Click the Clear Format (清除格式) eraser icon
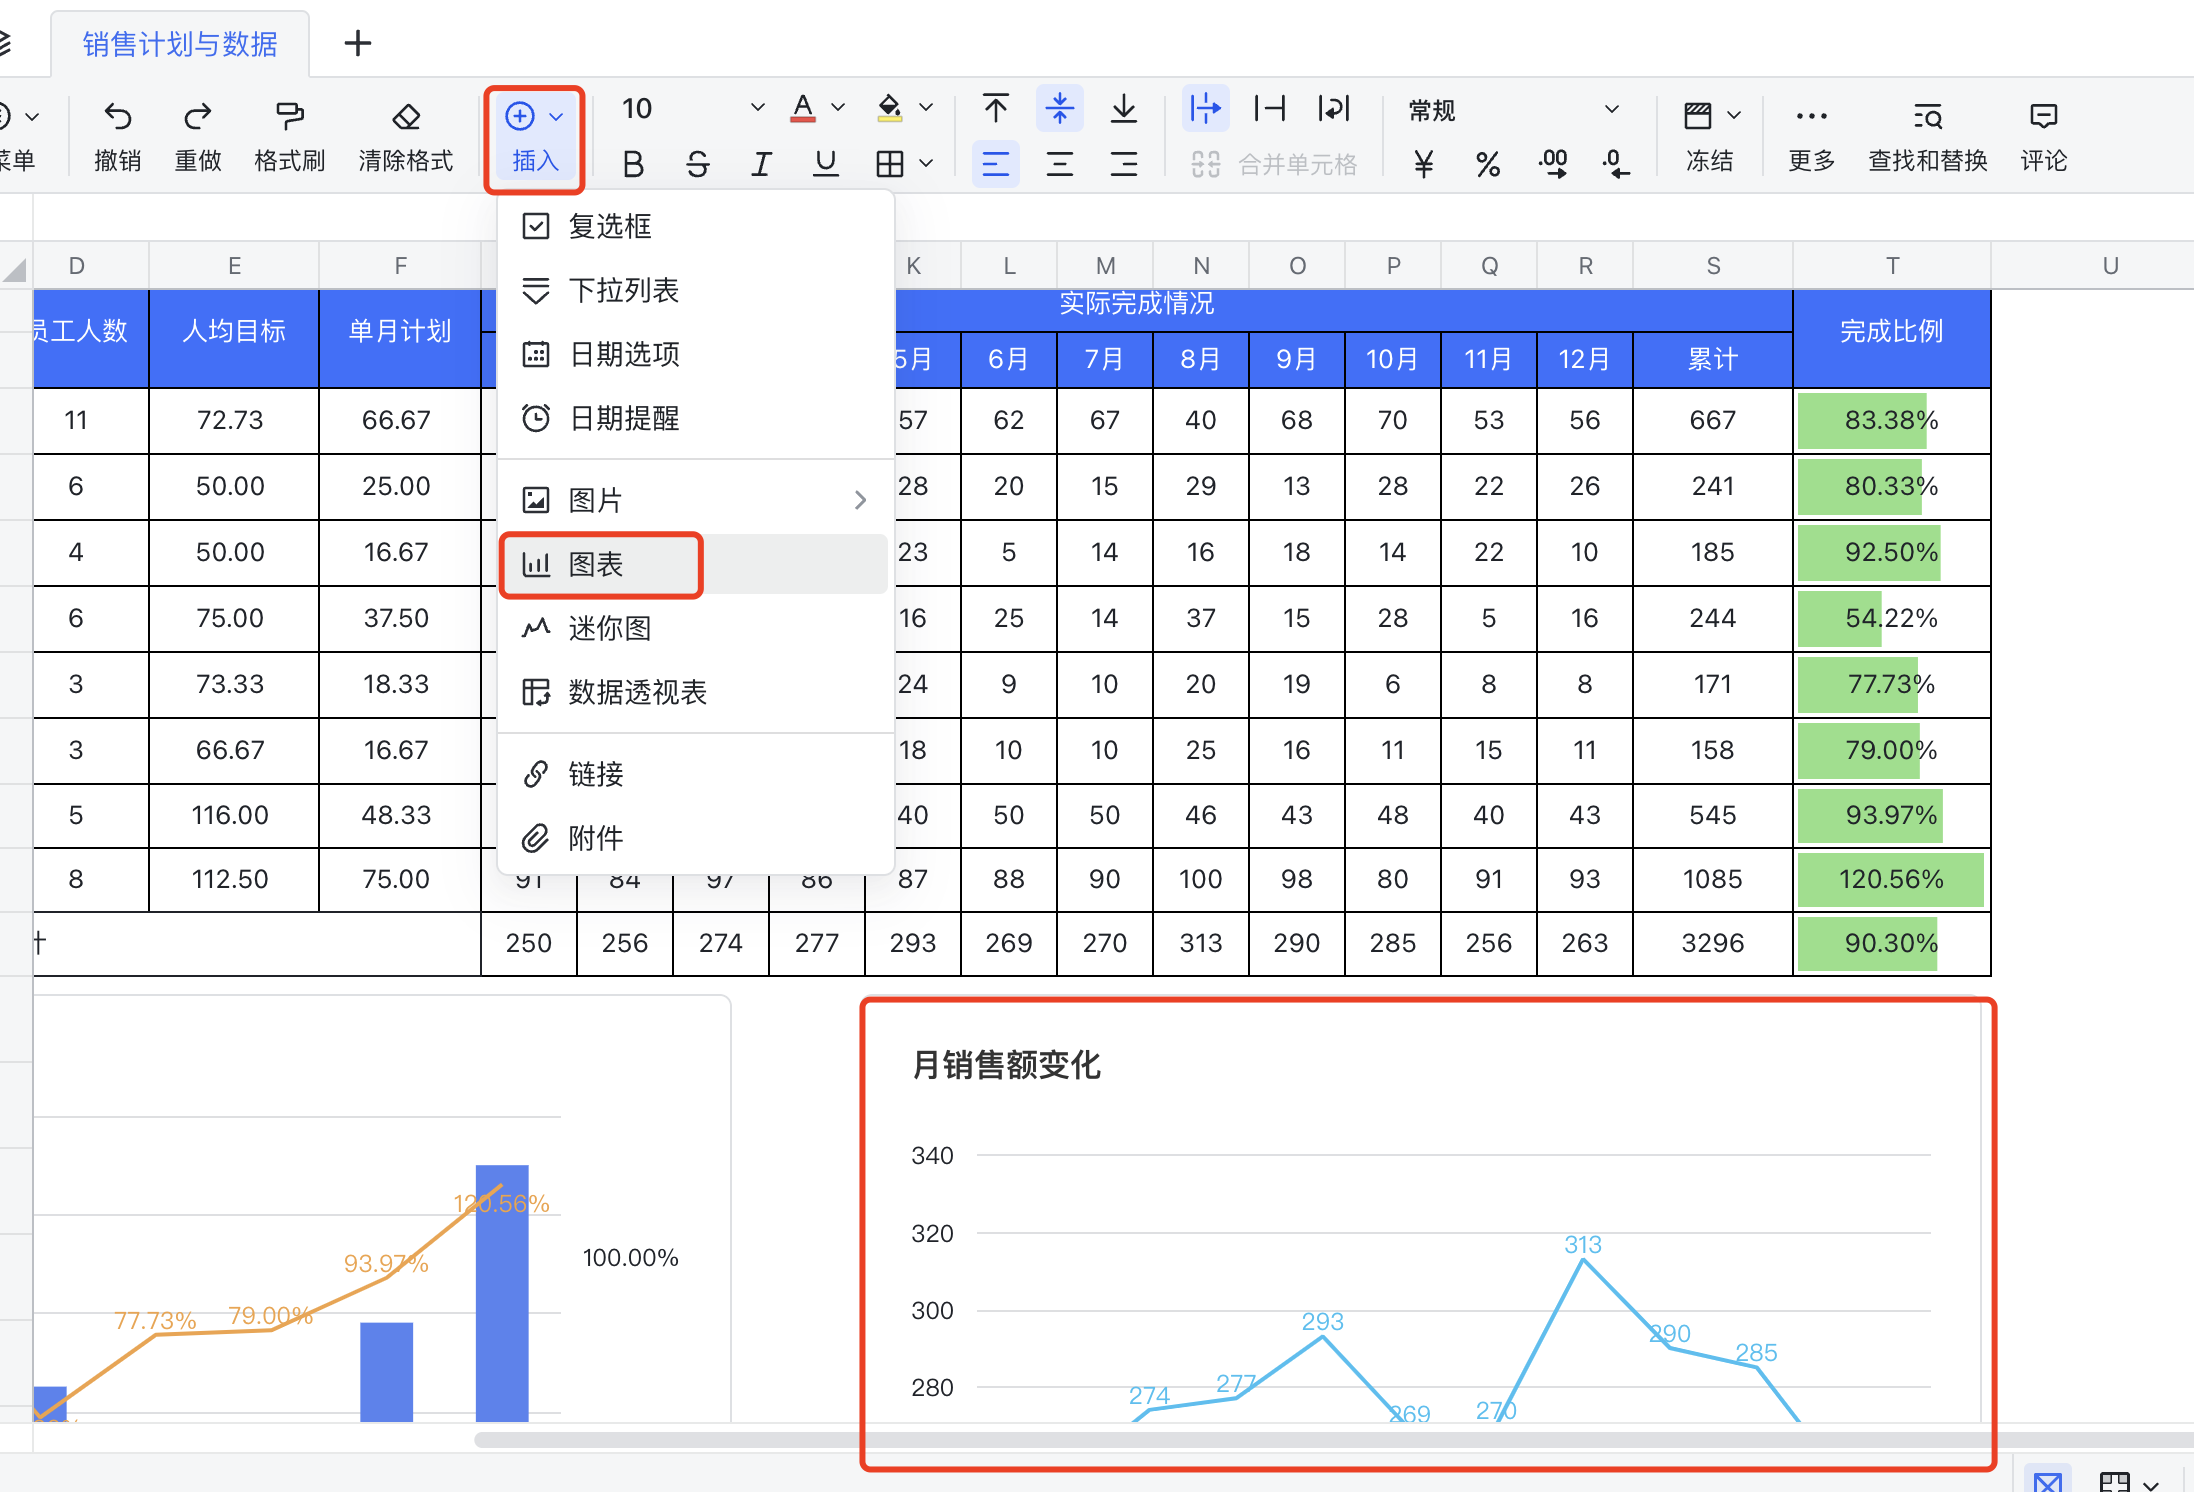 (x=405, y=117)
